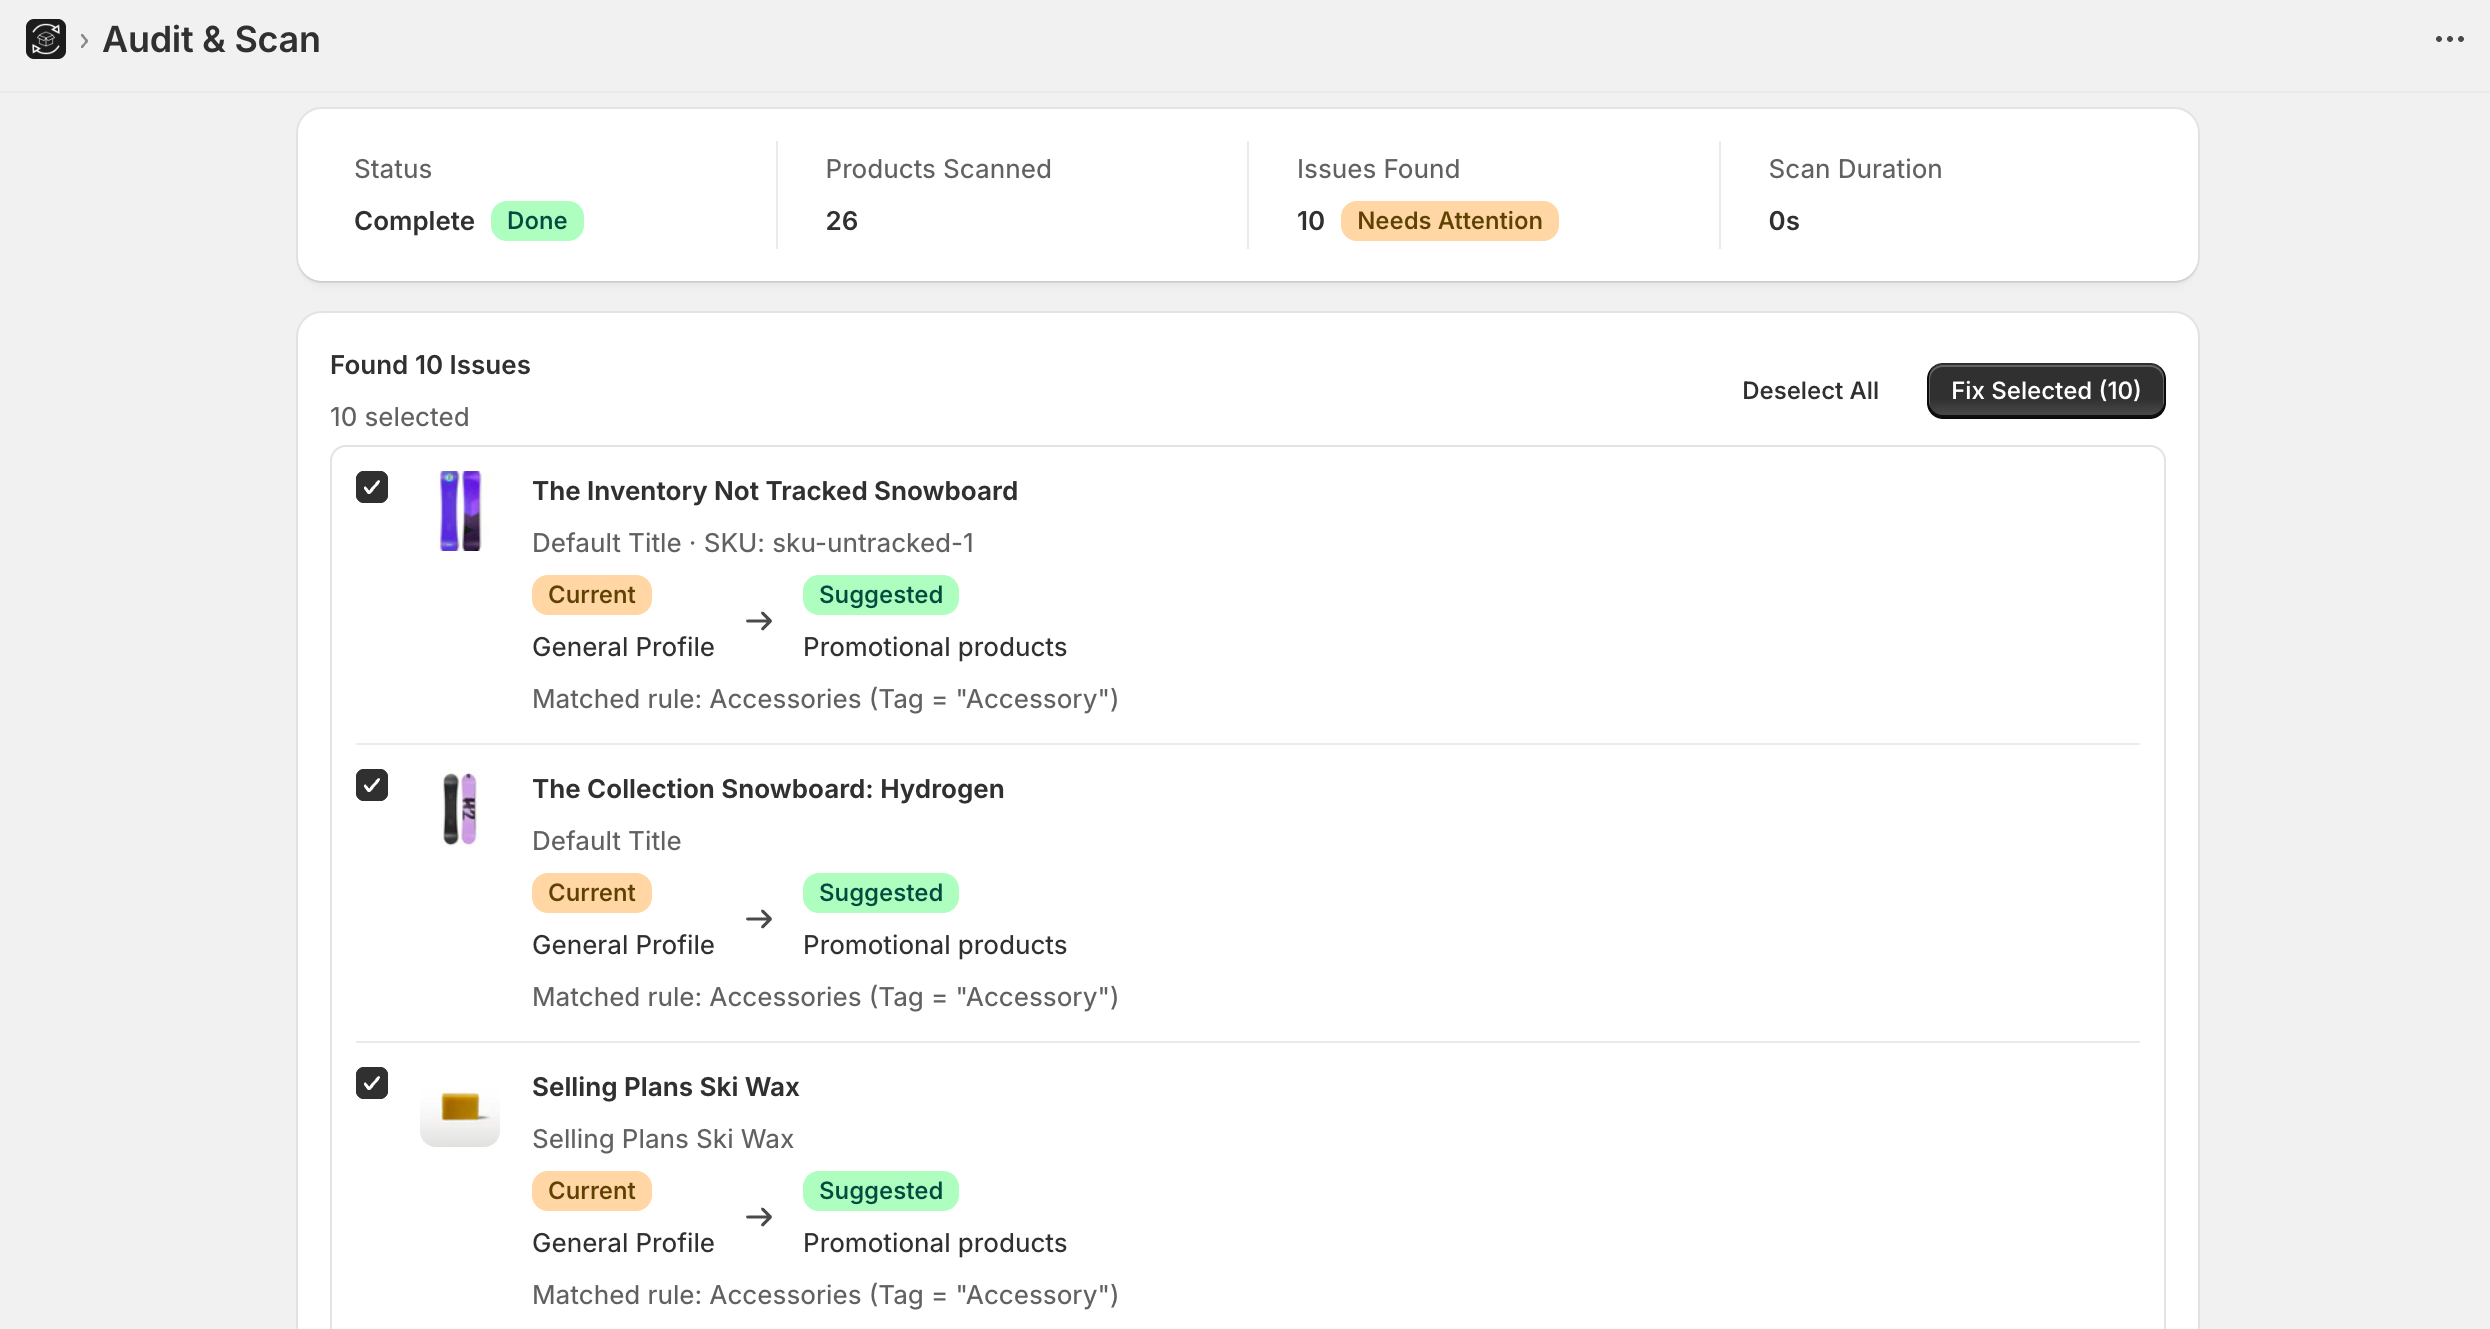Open the three-dot overflow menu
Screen dimensions: 2490x1329
2449,39
